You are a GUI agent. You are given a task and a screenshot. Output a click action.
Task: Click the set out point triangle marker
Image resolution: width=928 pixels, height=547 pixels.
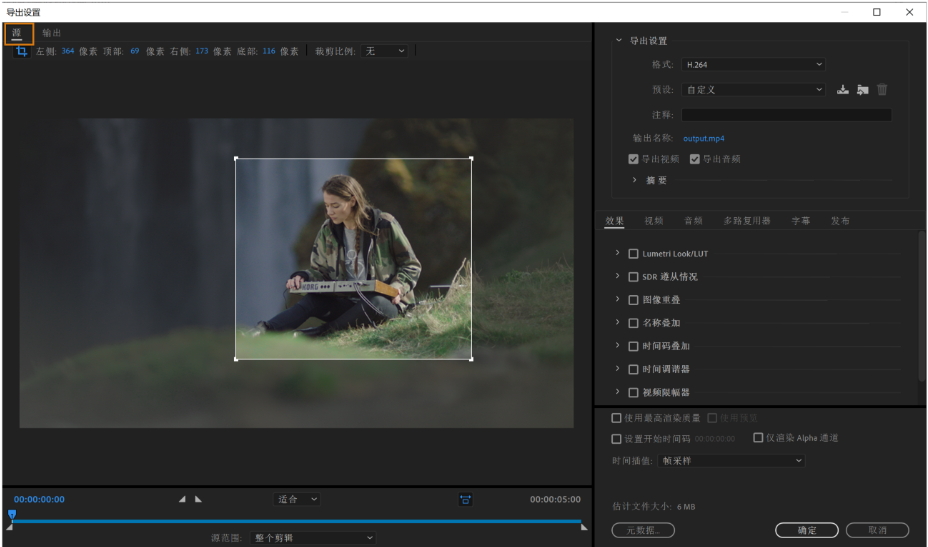pos(198,499)
